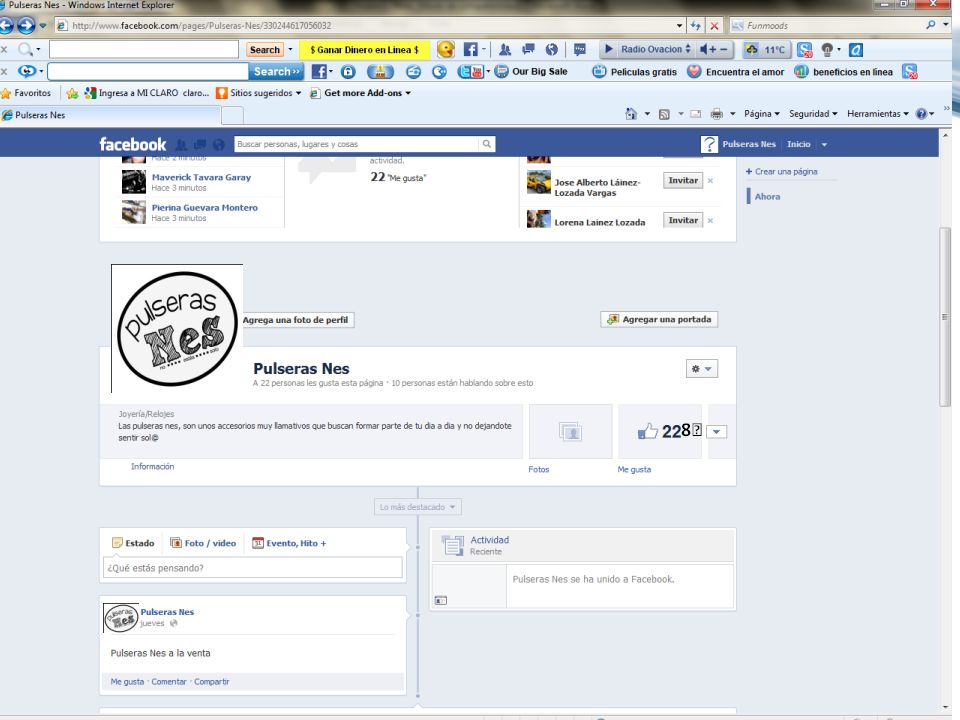Open the Películas gratis toolbar link
Screen dimensions: 960x720
(635, 72)
